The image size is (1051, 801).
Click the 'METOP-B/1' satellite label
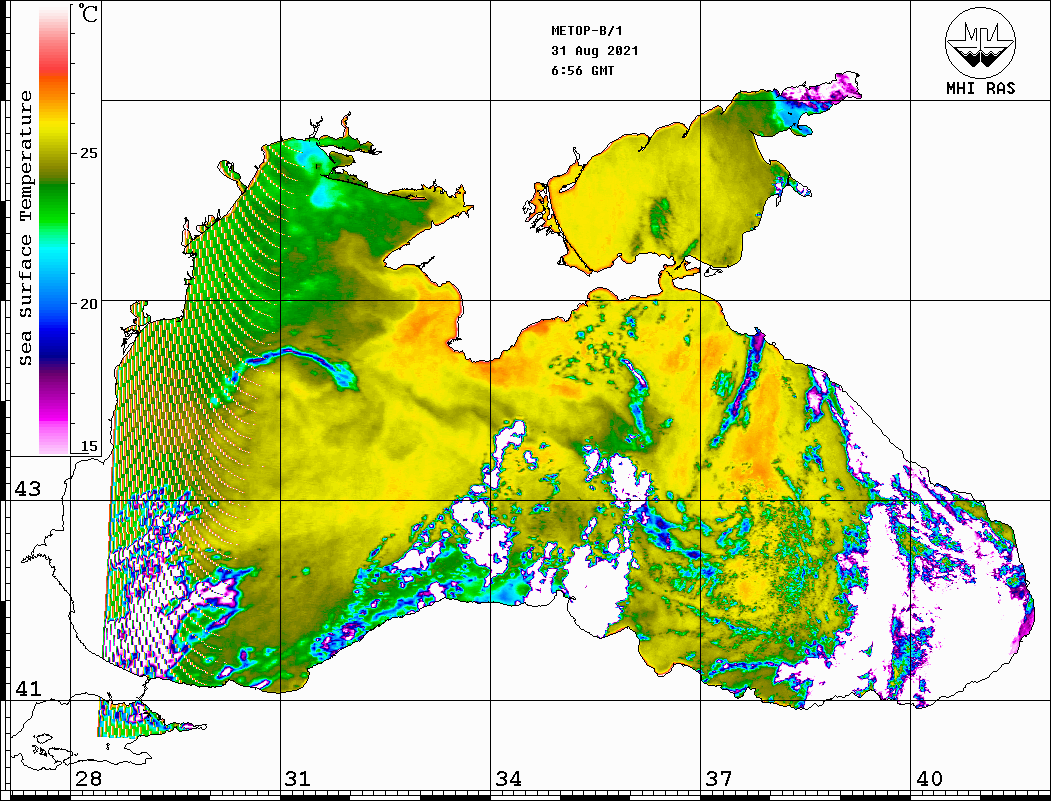point(587,31)
